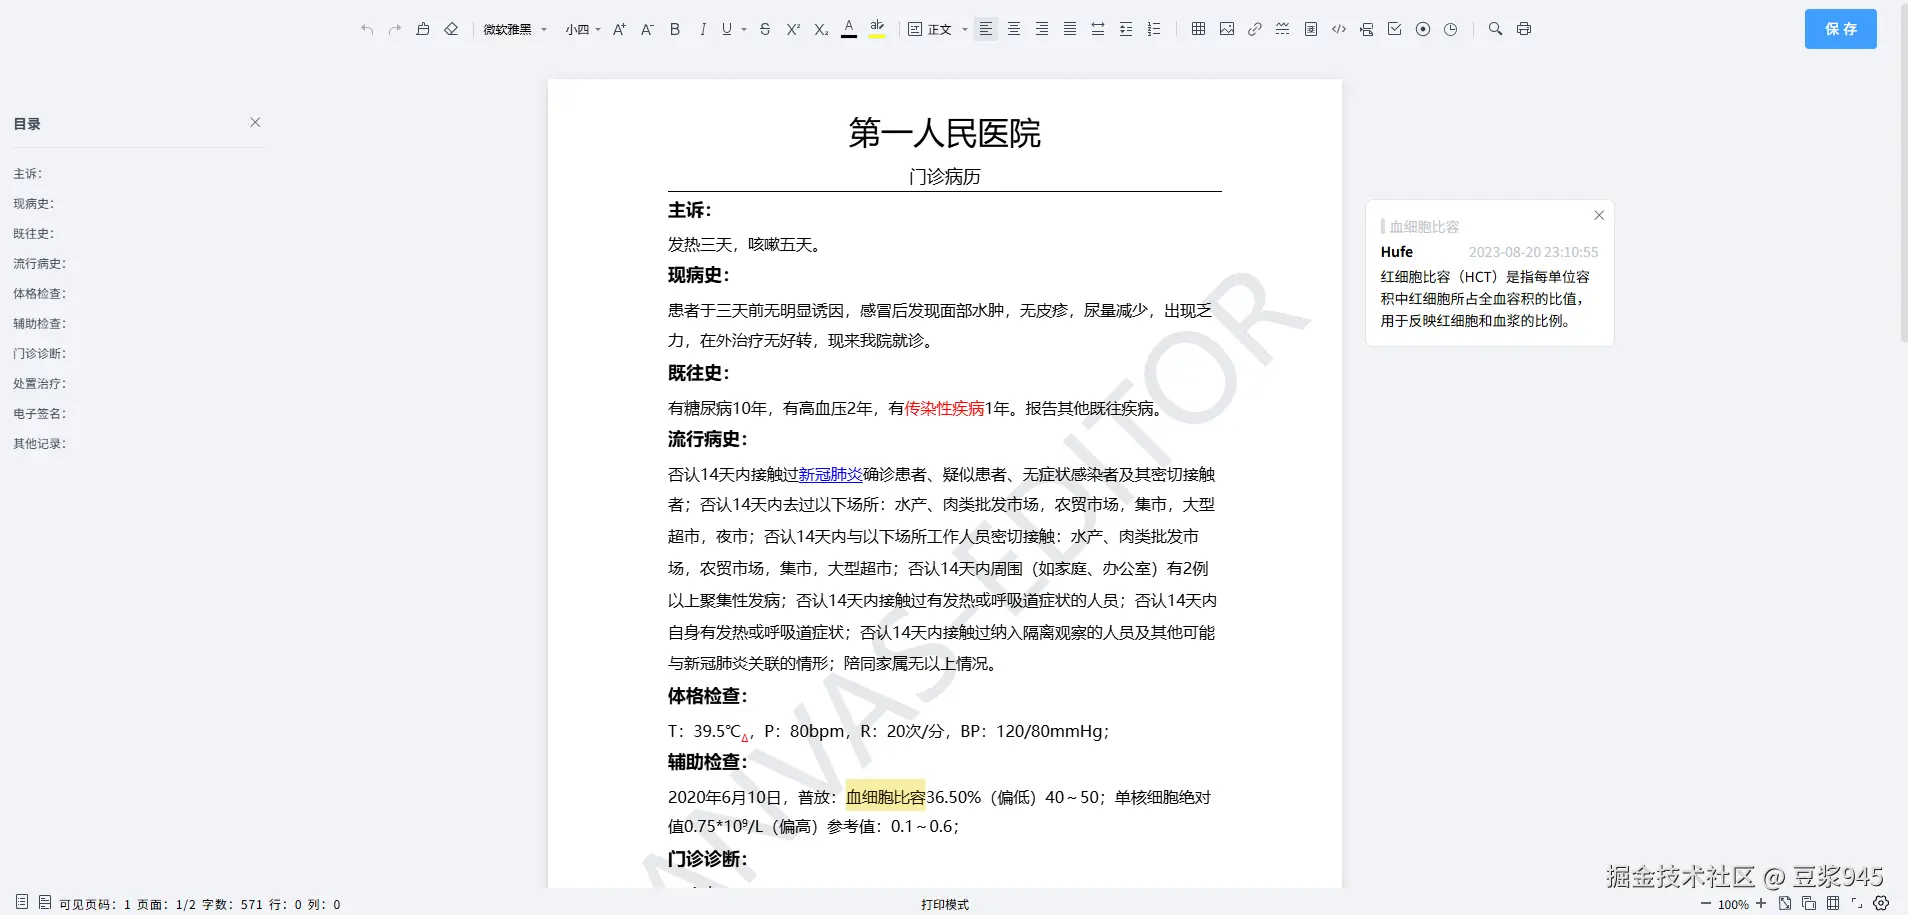Jump to 既往史 in the catalog
Viewport: 1908px width, 915px height.
(x=34, y=234)
